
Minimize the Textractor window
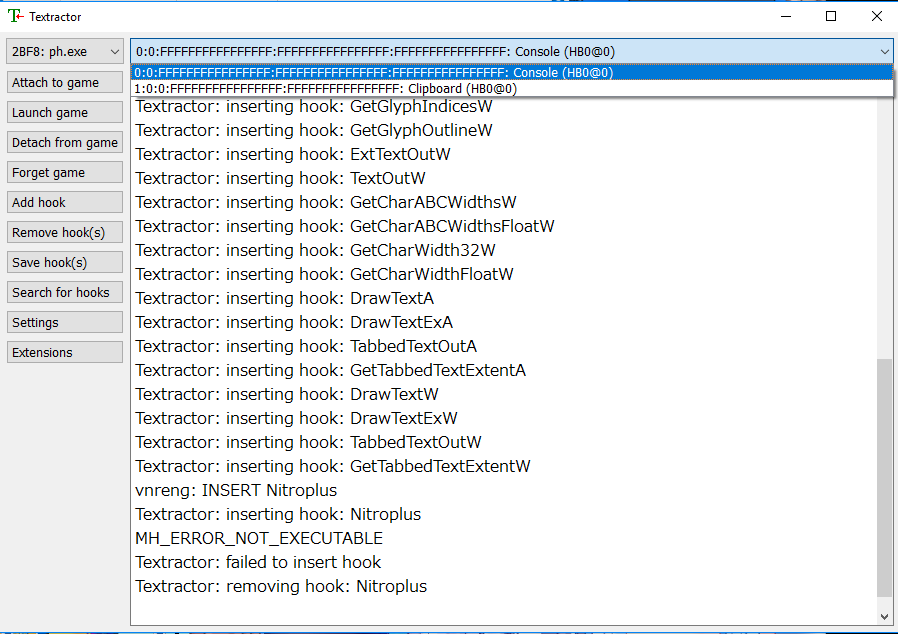coord(786,16)
